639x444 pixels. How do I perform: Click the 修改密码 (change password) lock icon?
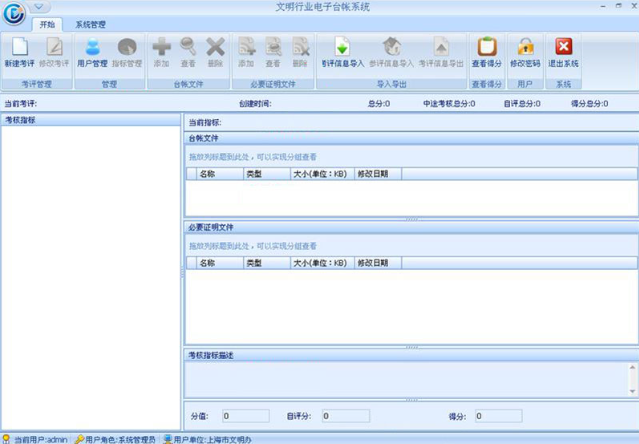(x=525, y=49)
